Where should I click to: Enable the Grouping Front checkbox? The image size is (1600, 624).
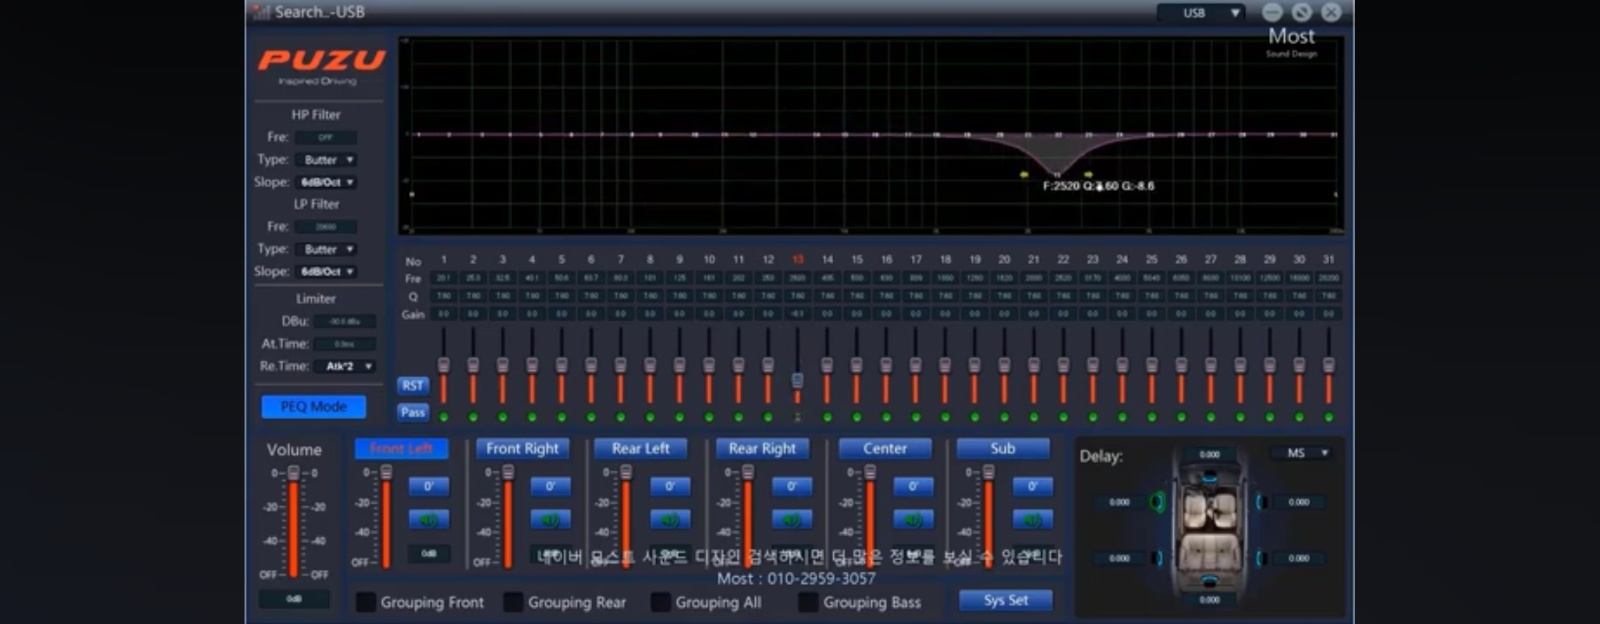coord(367,602)
